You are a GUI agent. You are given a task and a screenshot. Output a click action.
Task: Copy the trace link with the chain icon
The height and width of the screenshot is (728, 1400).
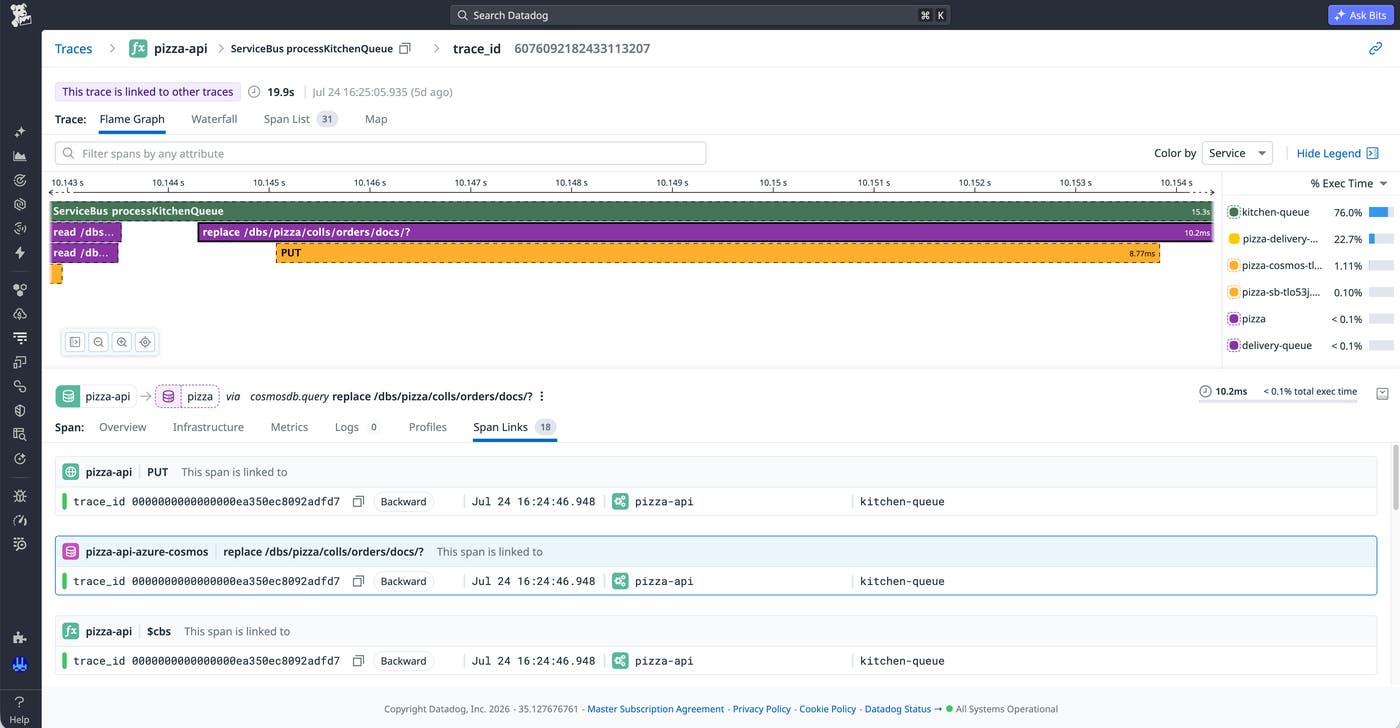[x=1375, y=48]
